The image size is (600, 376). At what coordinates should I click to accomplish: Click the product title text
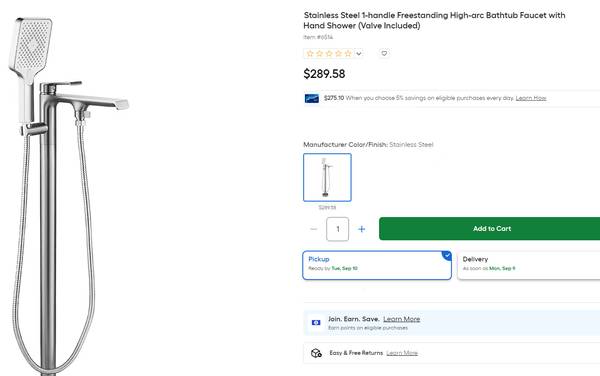[434, 20]
